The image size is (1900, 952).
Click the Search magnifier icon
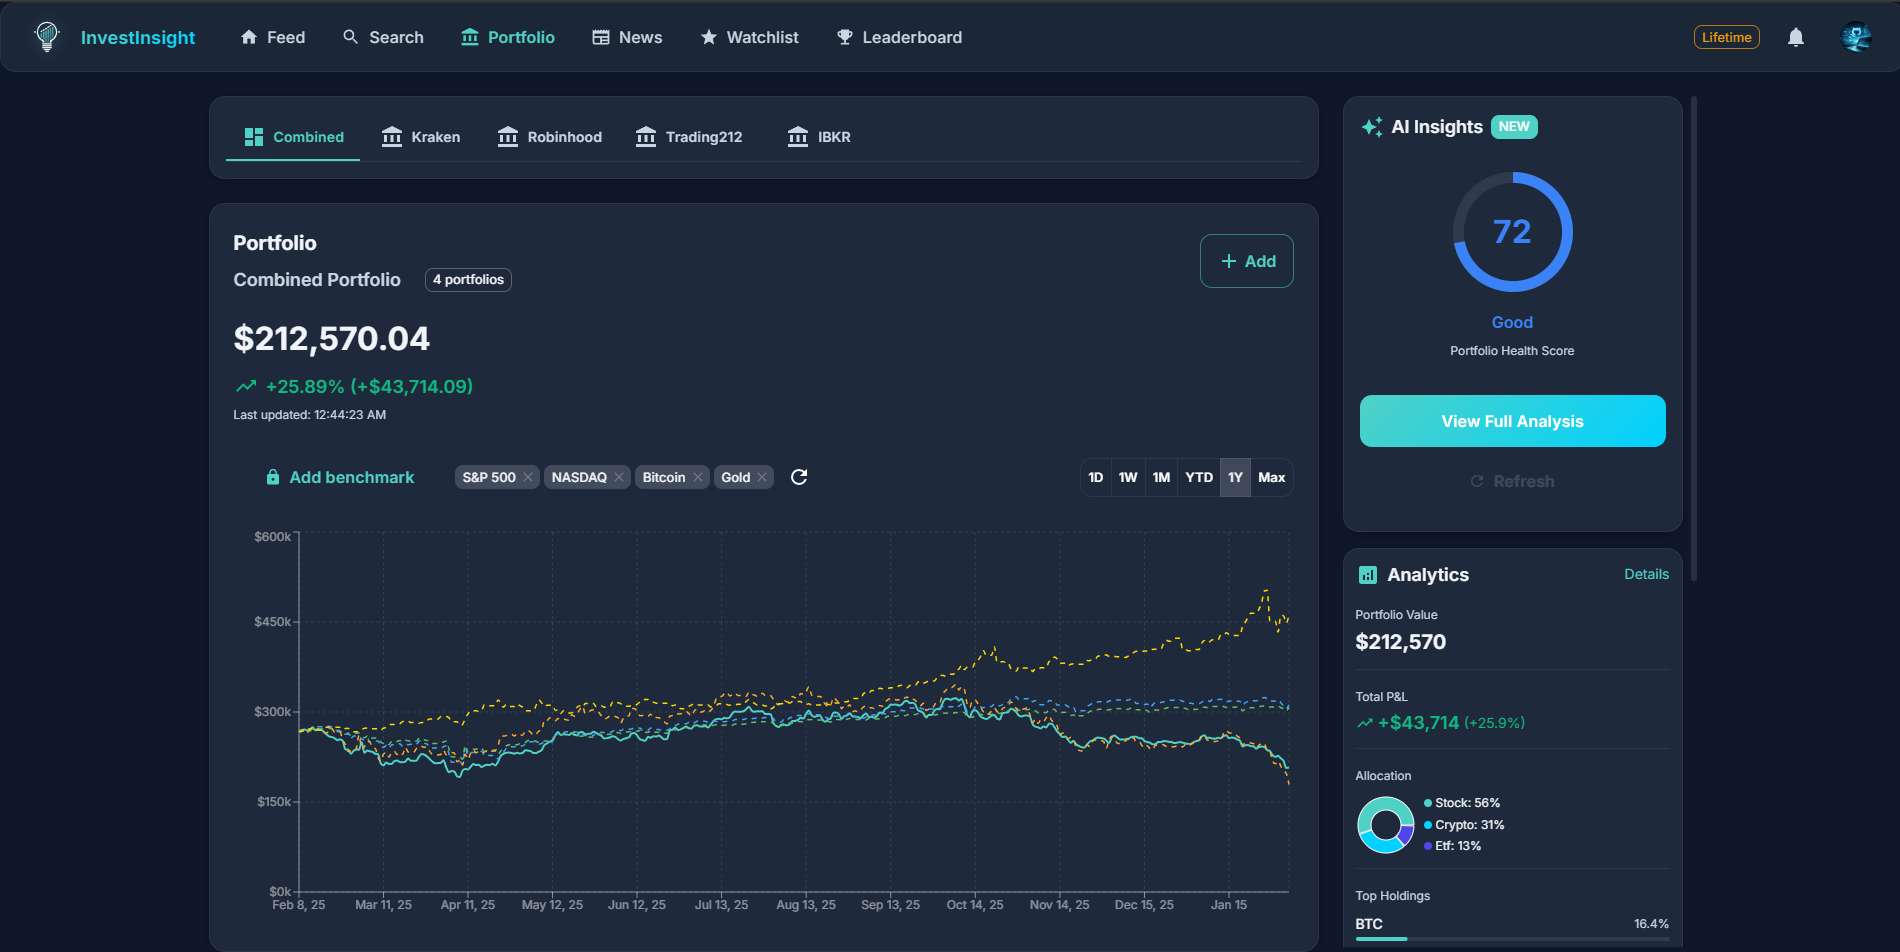tap(349, 36)
